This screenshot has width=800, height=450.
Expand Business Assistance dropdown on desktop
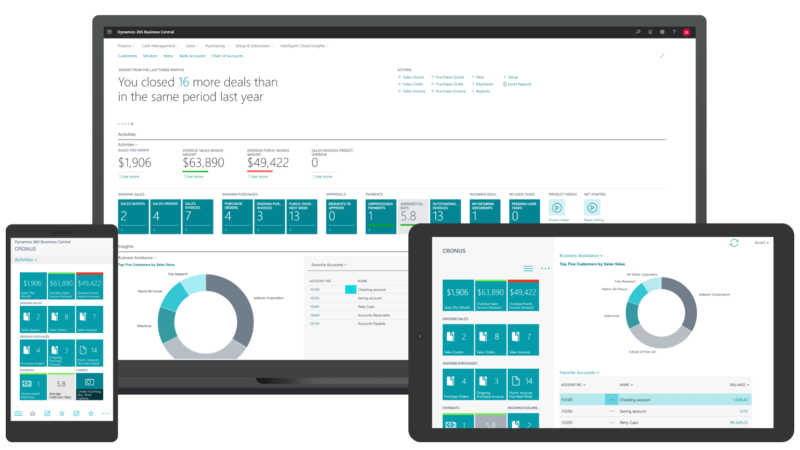click(x=137, y=258)
